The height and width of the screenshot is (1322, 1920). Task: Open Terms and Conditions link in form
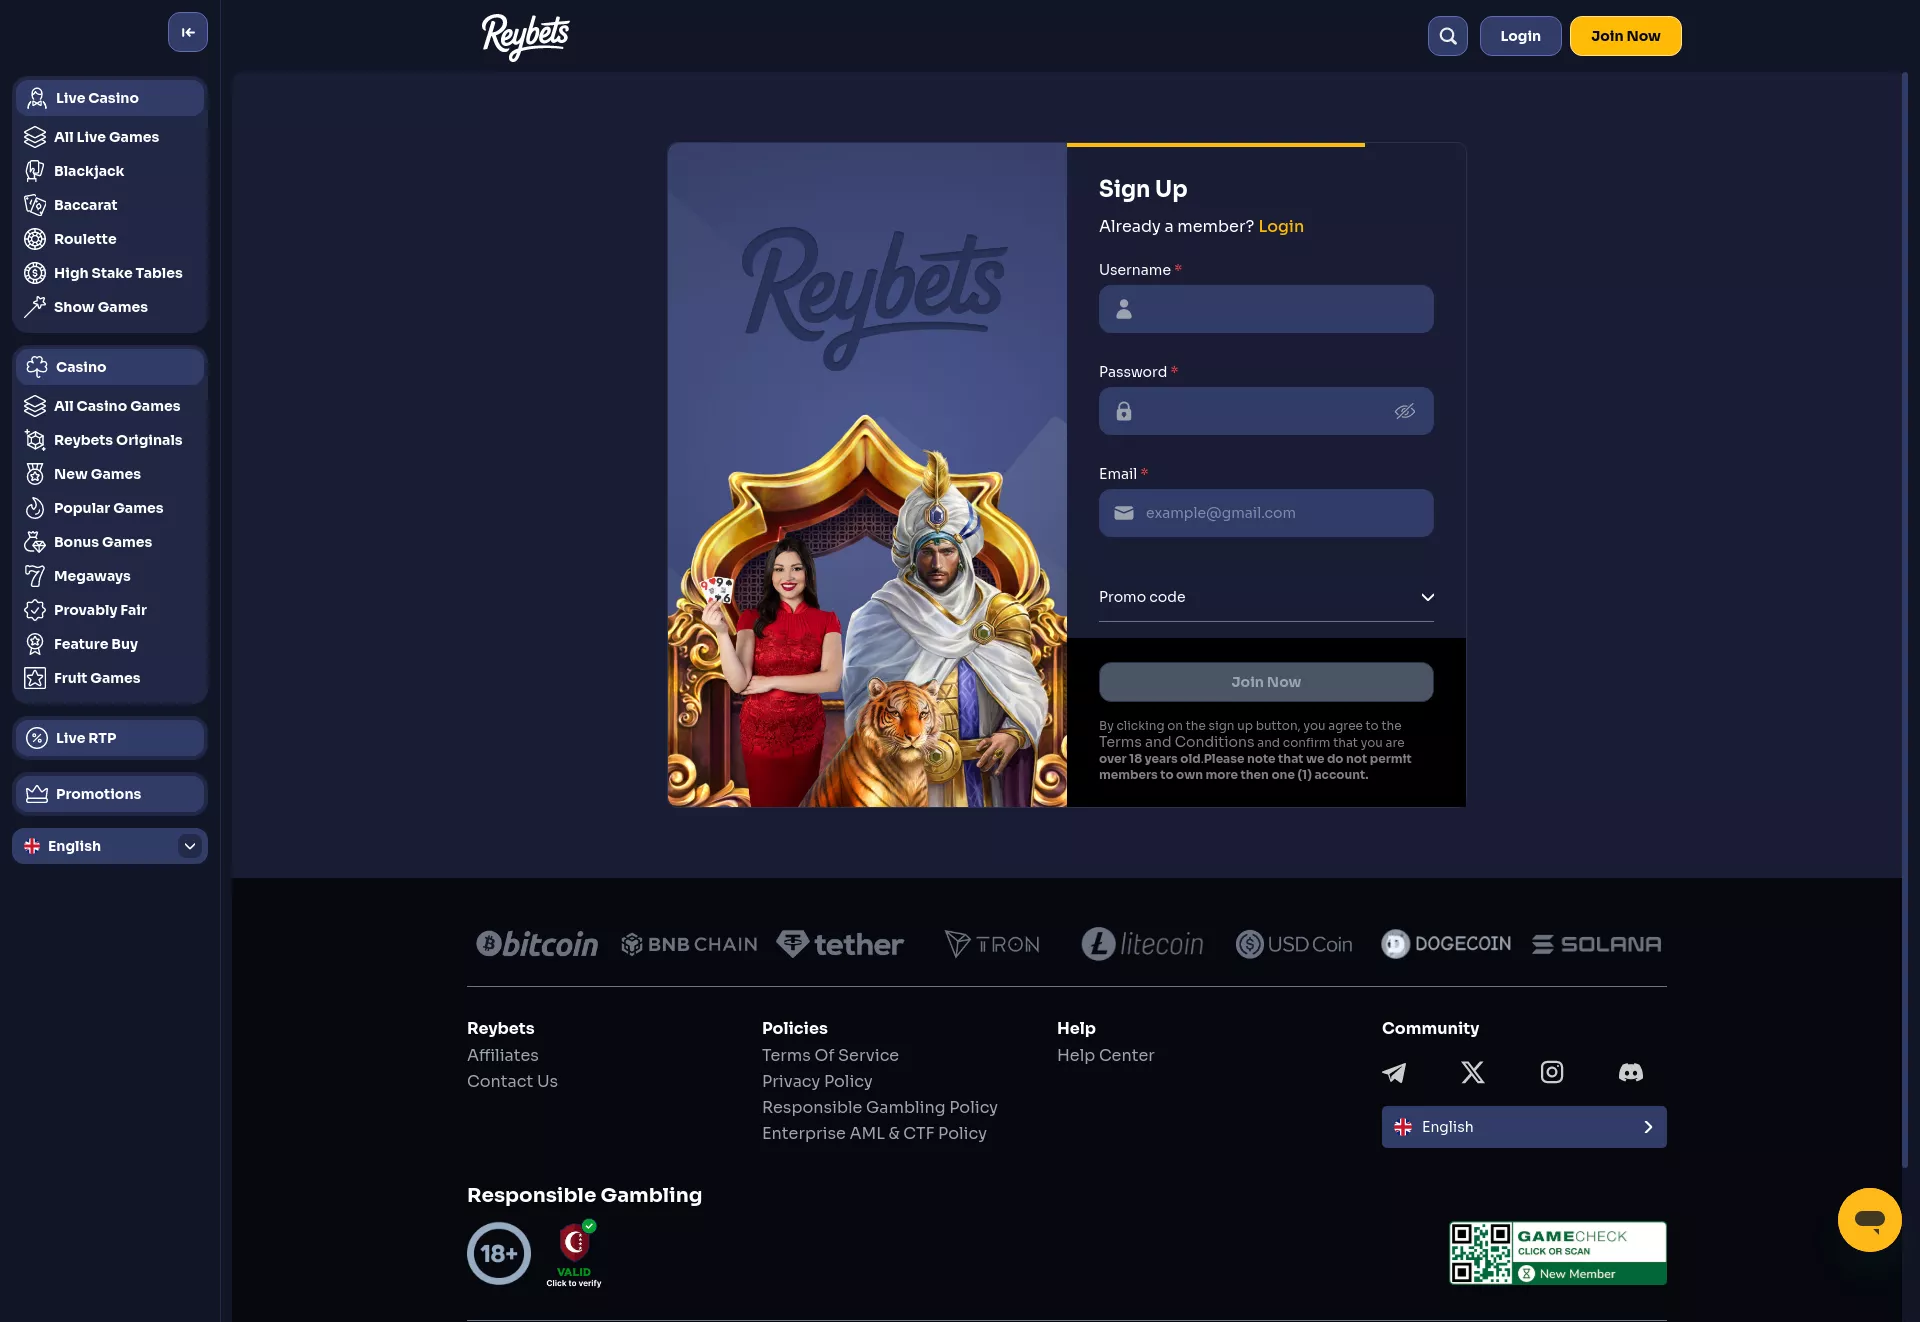1176,742
